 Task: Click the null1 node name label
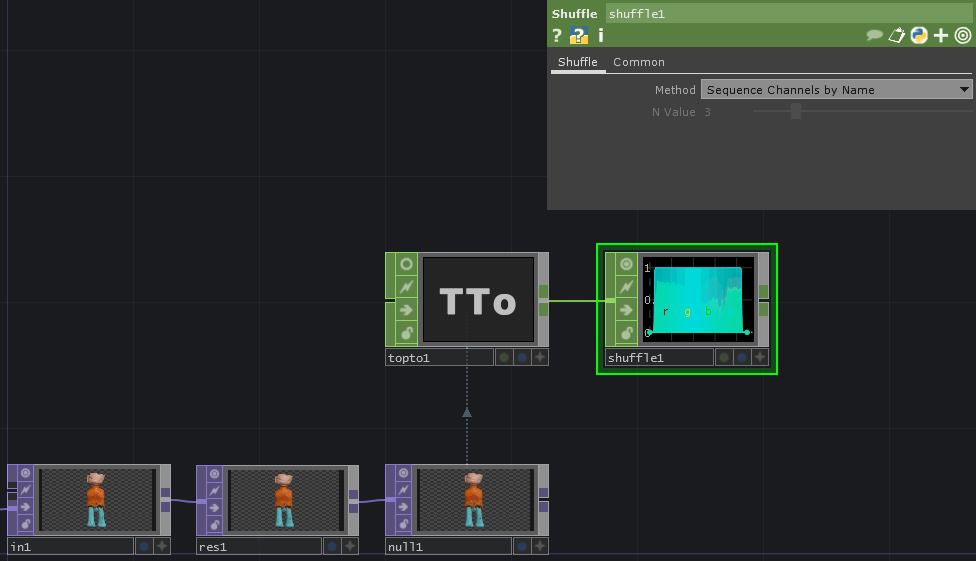(x=448, y=546)
